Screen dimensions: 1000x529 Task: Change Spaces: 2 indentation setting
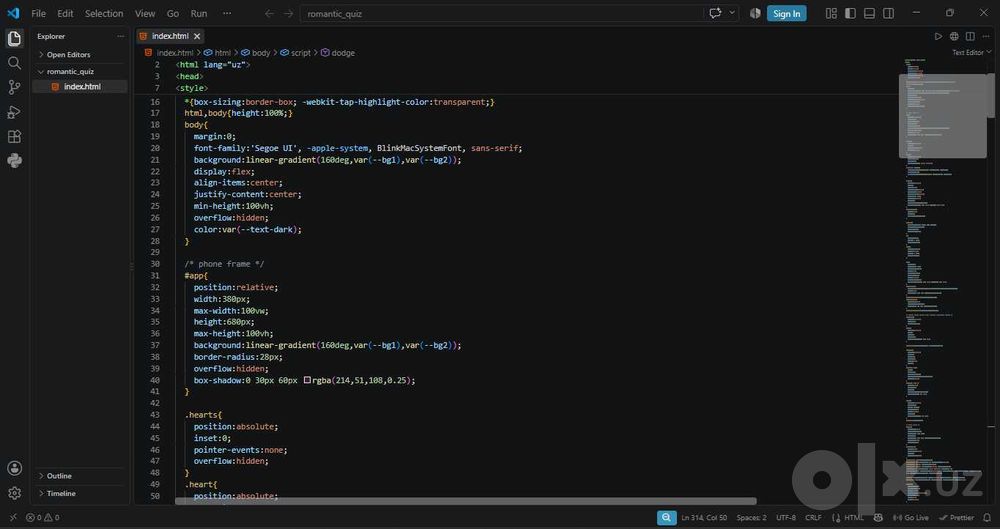(x=751, y=518)
